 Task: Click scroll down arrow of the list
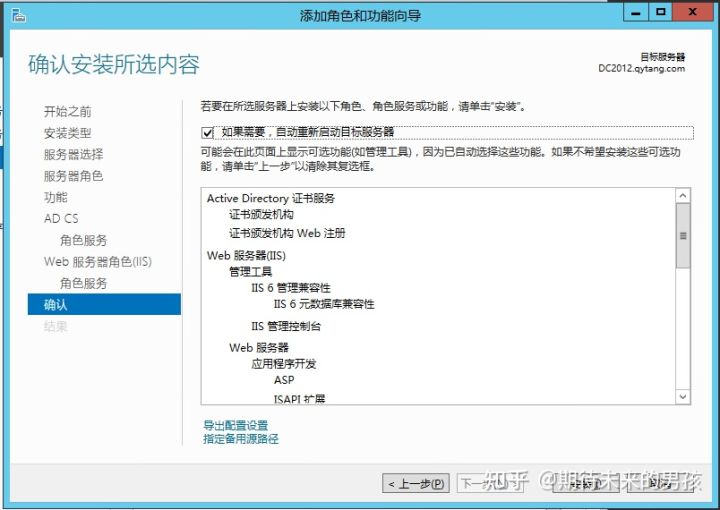683,397
